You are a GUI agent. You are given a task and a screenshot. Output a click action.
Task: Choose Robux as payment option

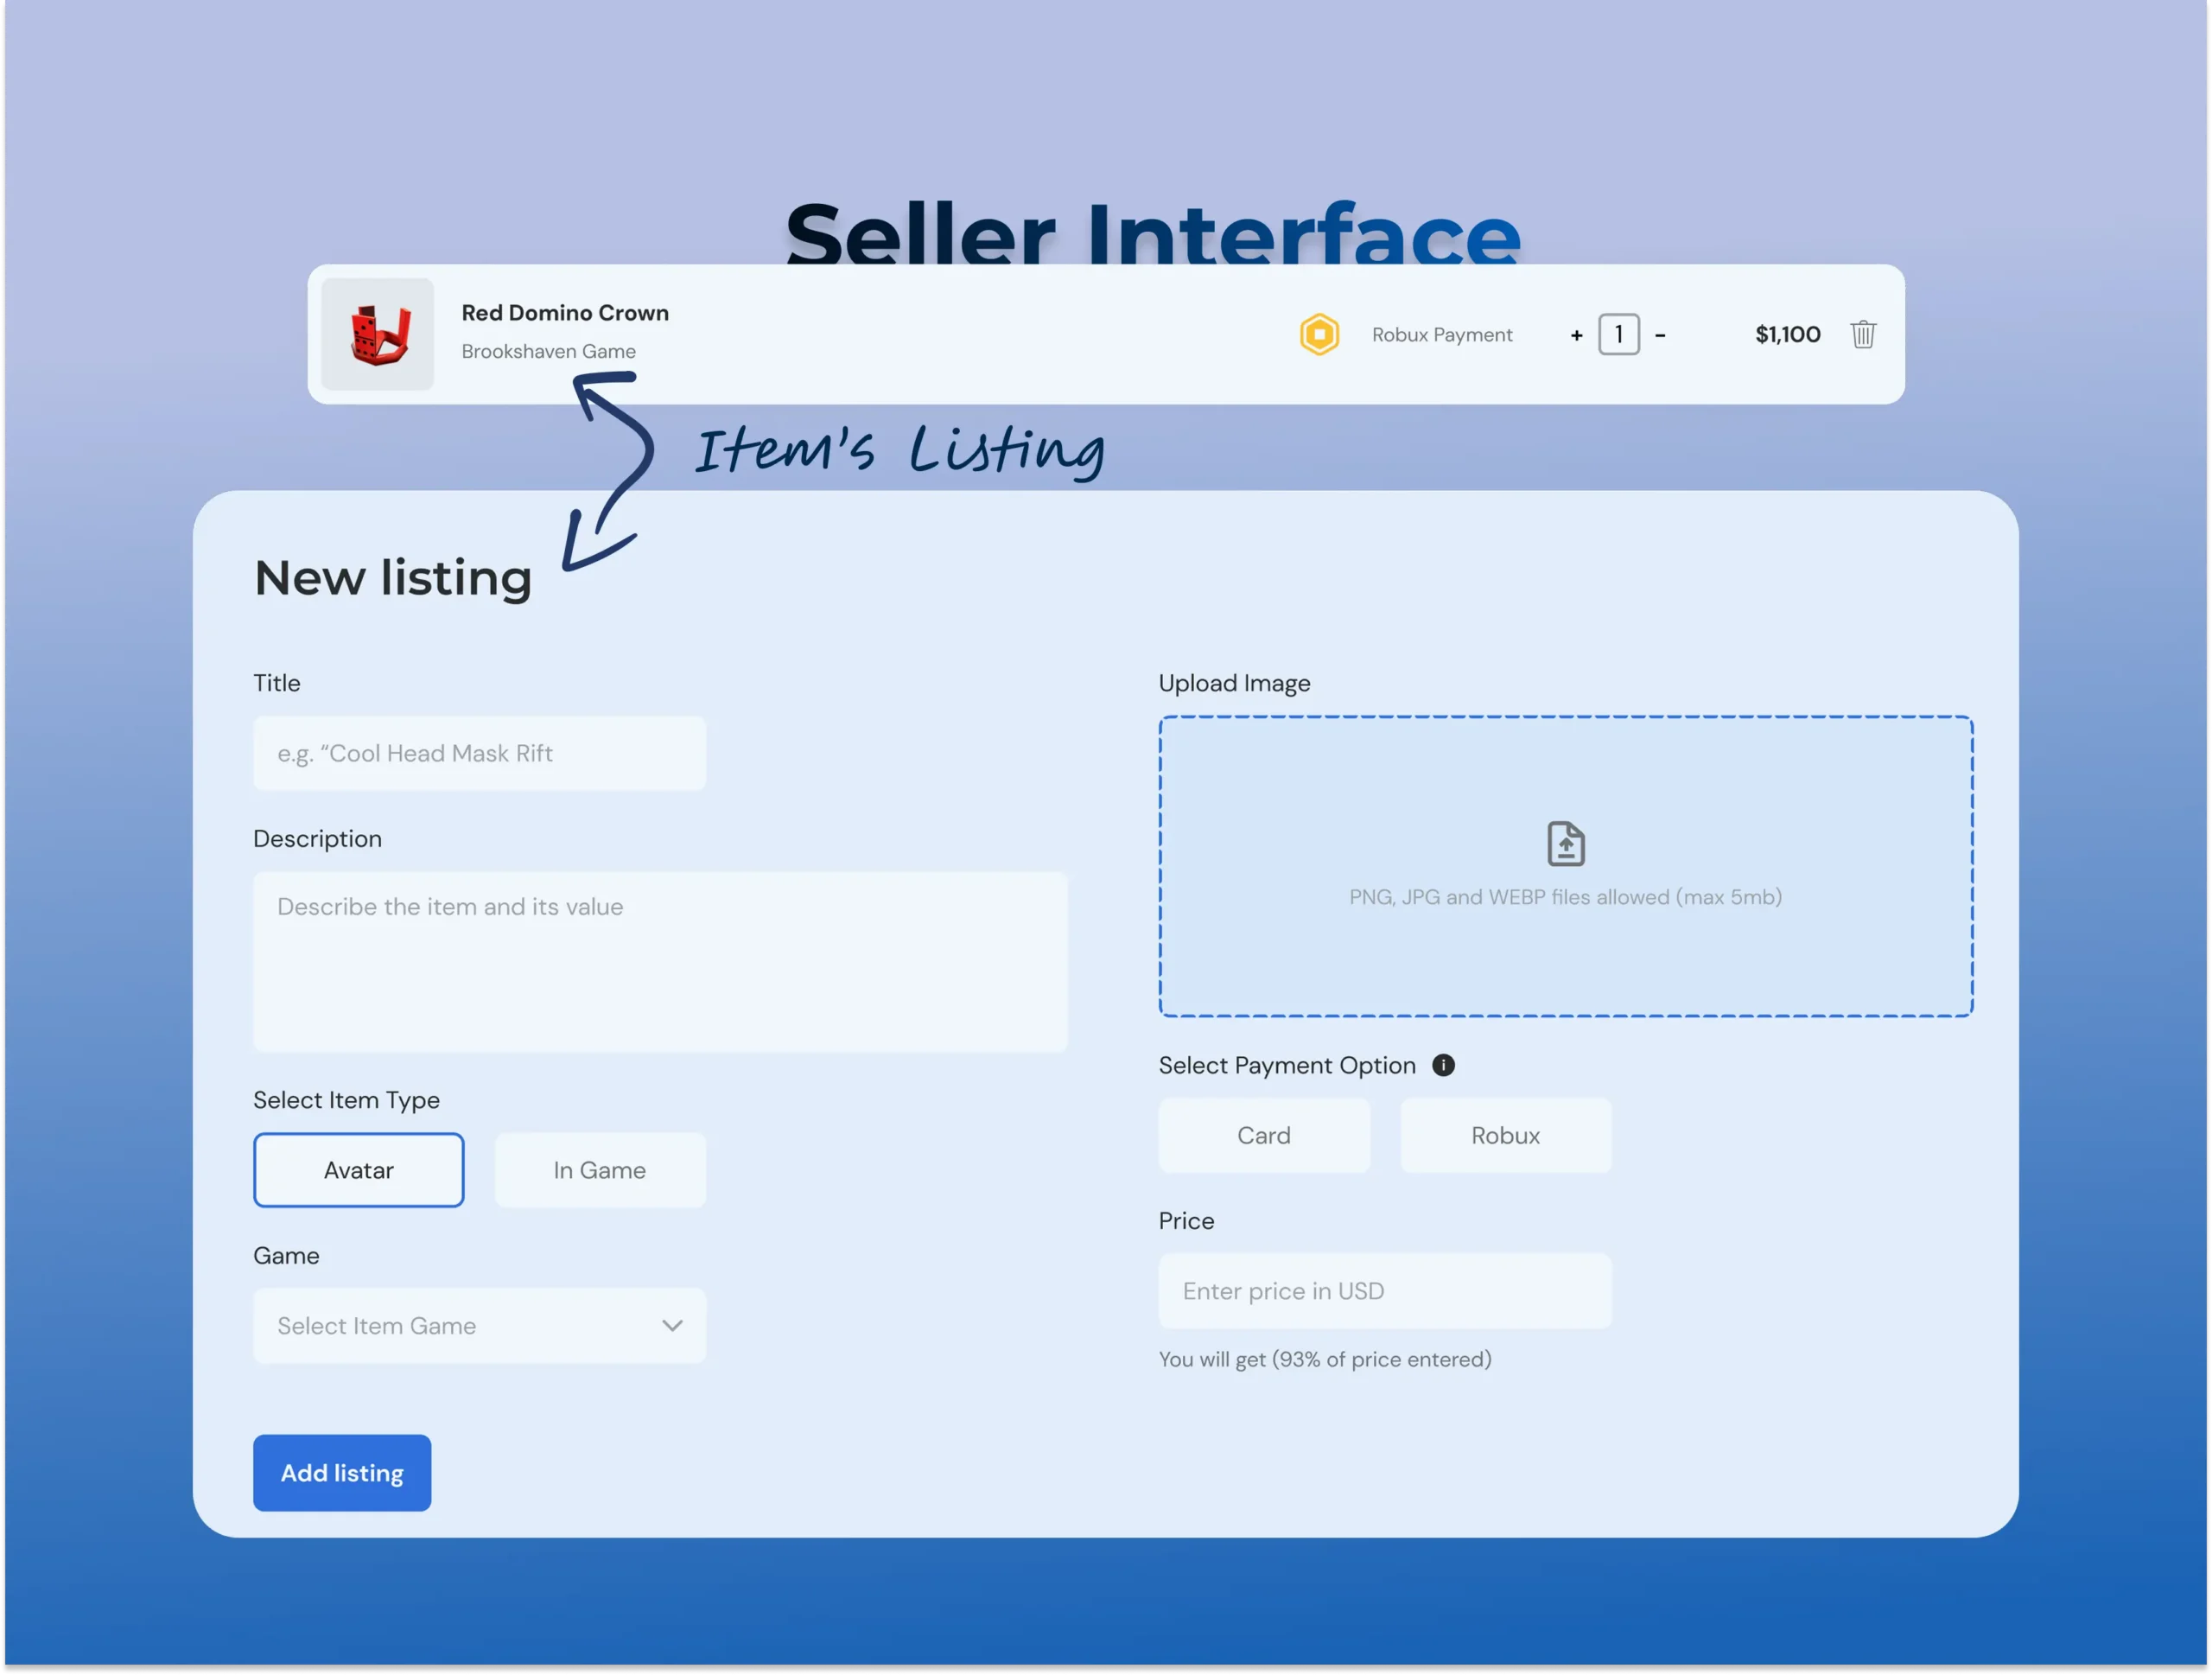(1505, 1135)
